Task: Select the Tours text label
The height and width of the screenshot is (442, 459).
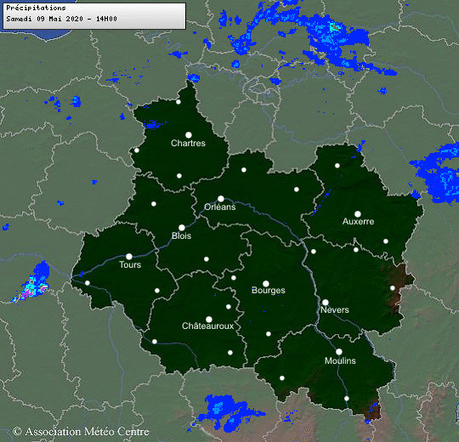Action: pyautogui.click(x=130, y=265)
